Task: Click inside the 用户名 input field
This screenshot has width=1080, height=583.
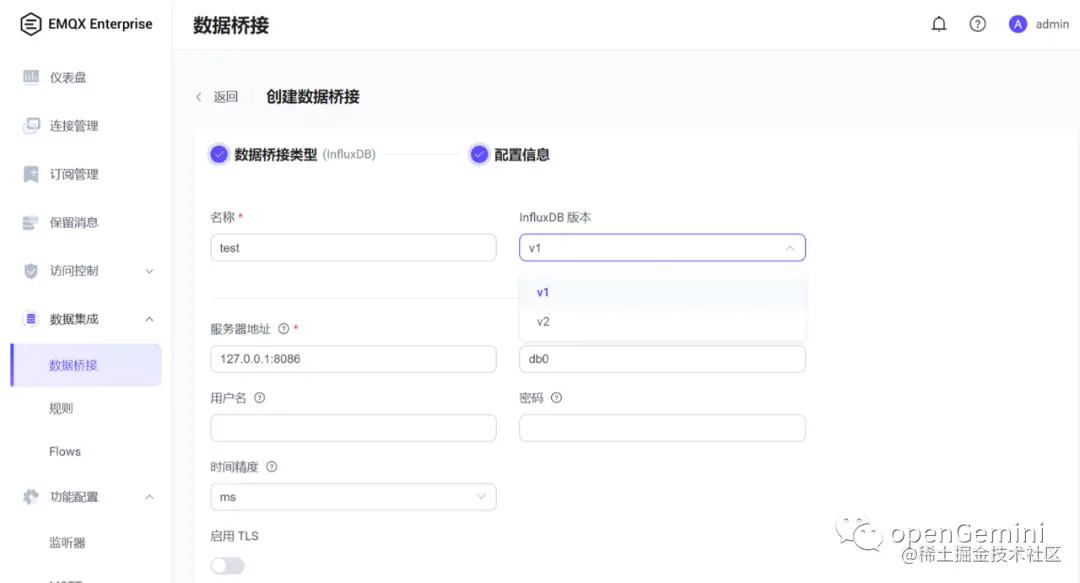Action: 353,427
